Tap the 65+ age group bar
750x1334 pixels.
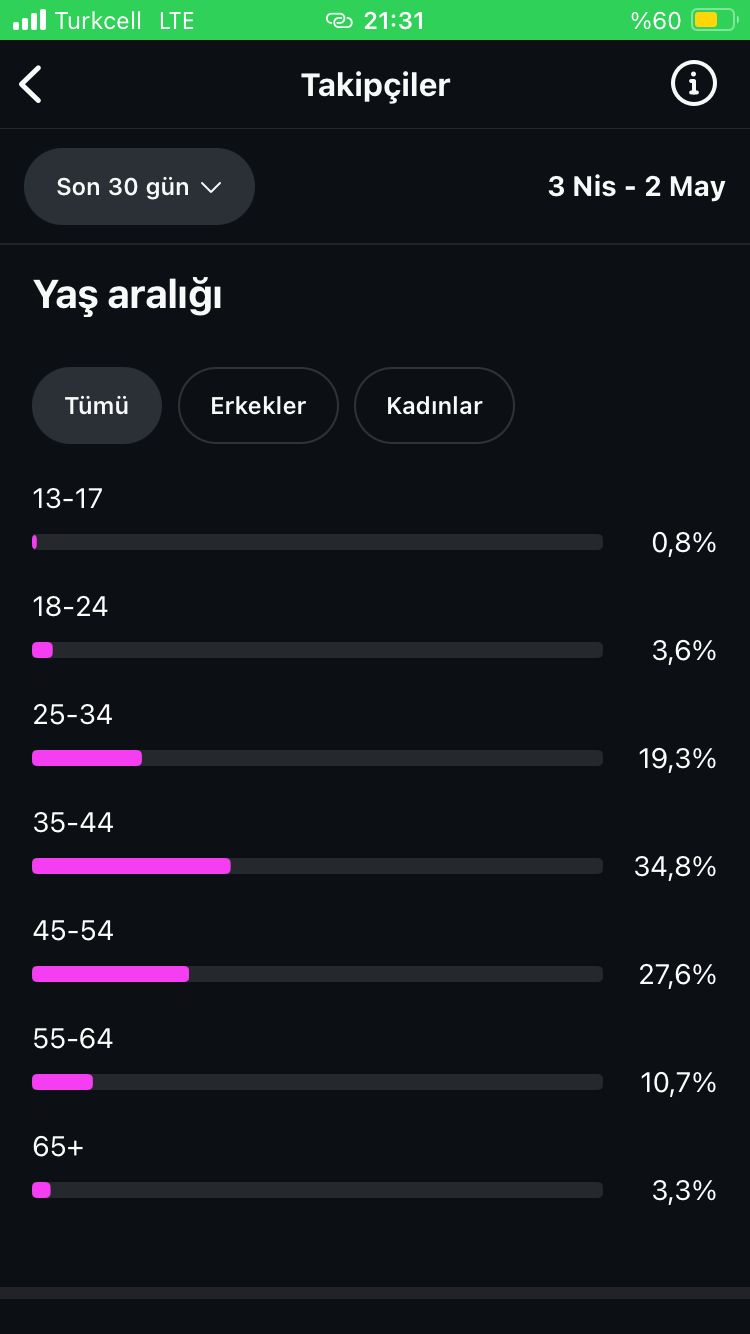pyautogui.click(x=317, y=1190)
